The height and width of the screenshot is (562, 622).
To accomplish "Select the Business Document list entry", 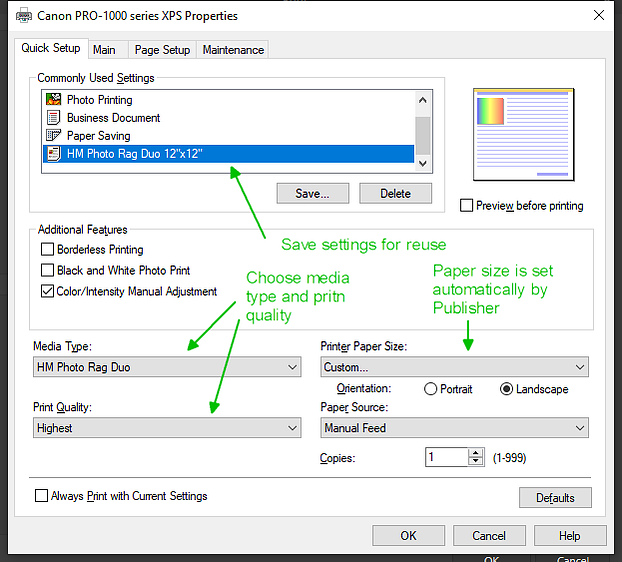I will click(x=228, y=118).
